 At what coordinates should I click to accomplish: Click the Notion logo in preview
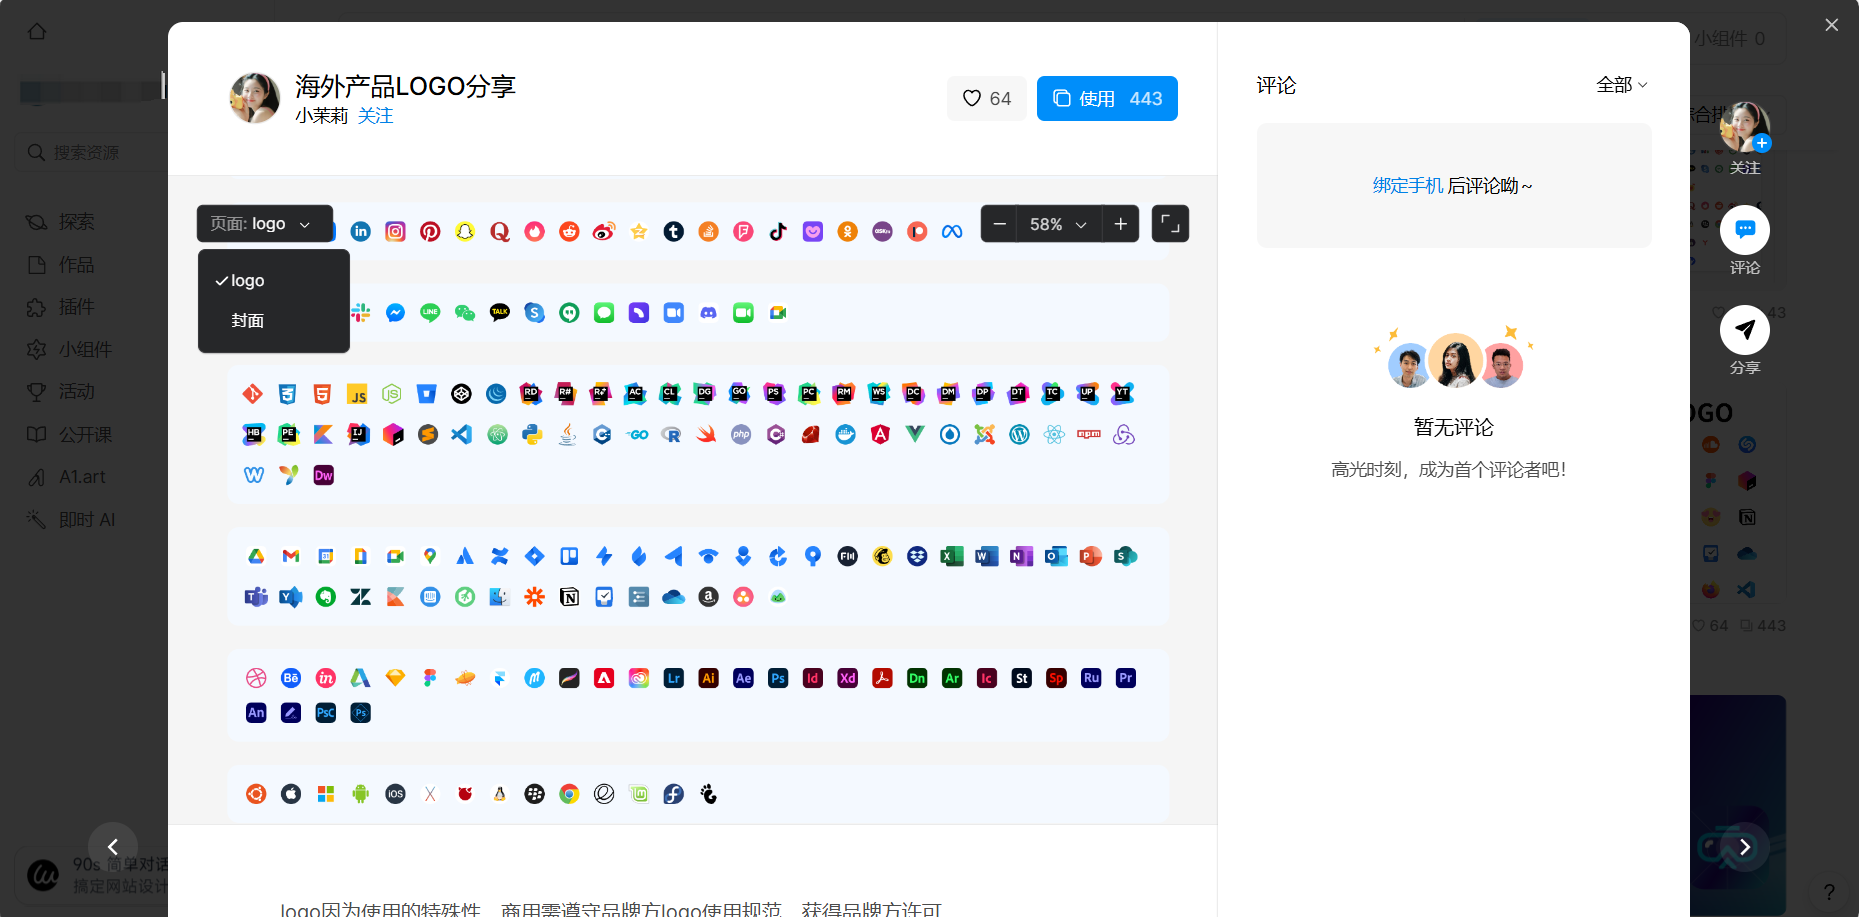click(x=569, y=597)
